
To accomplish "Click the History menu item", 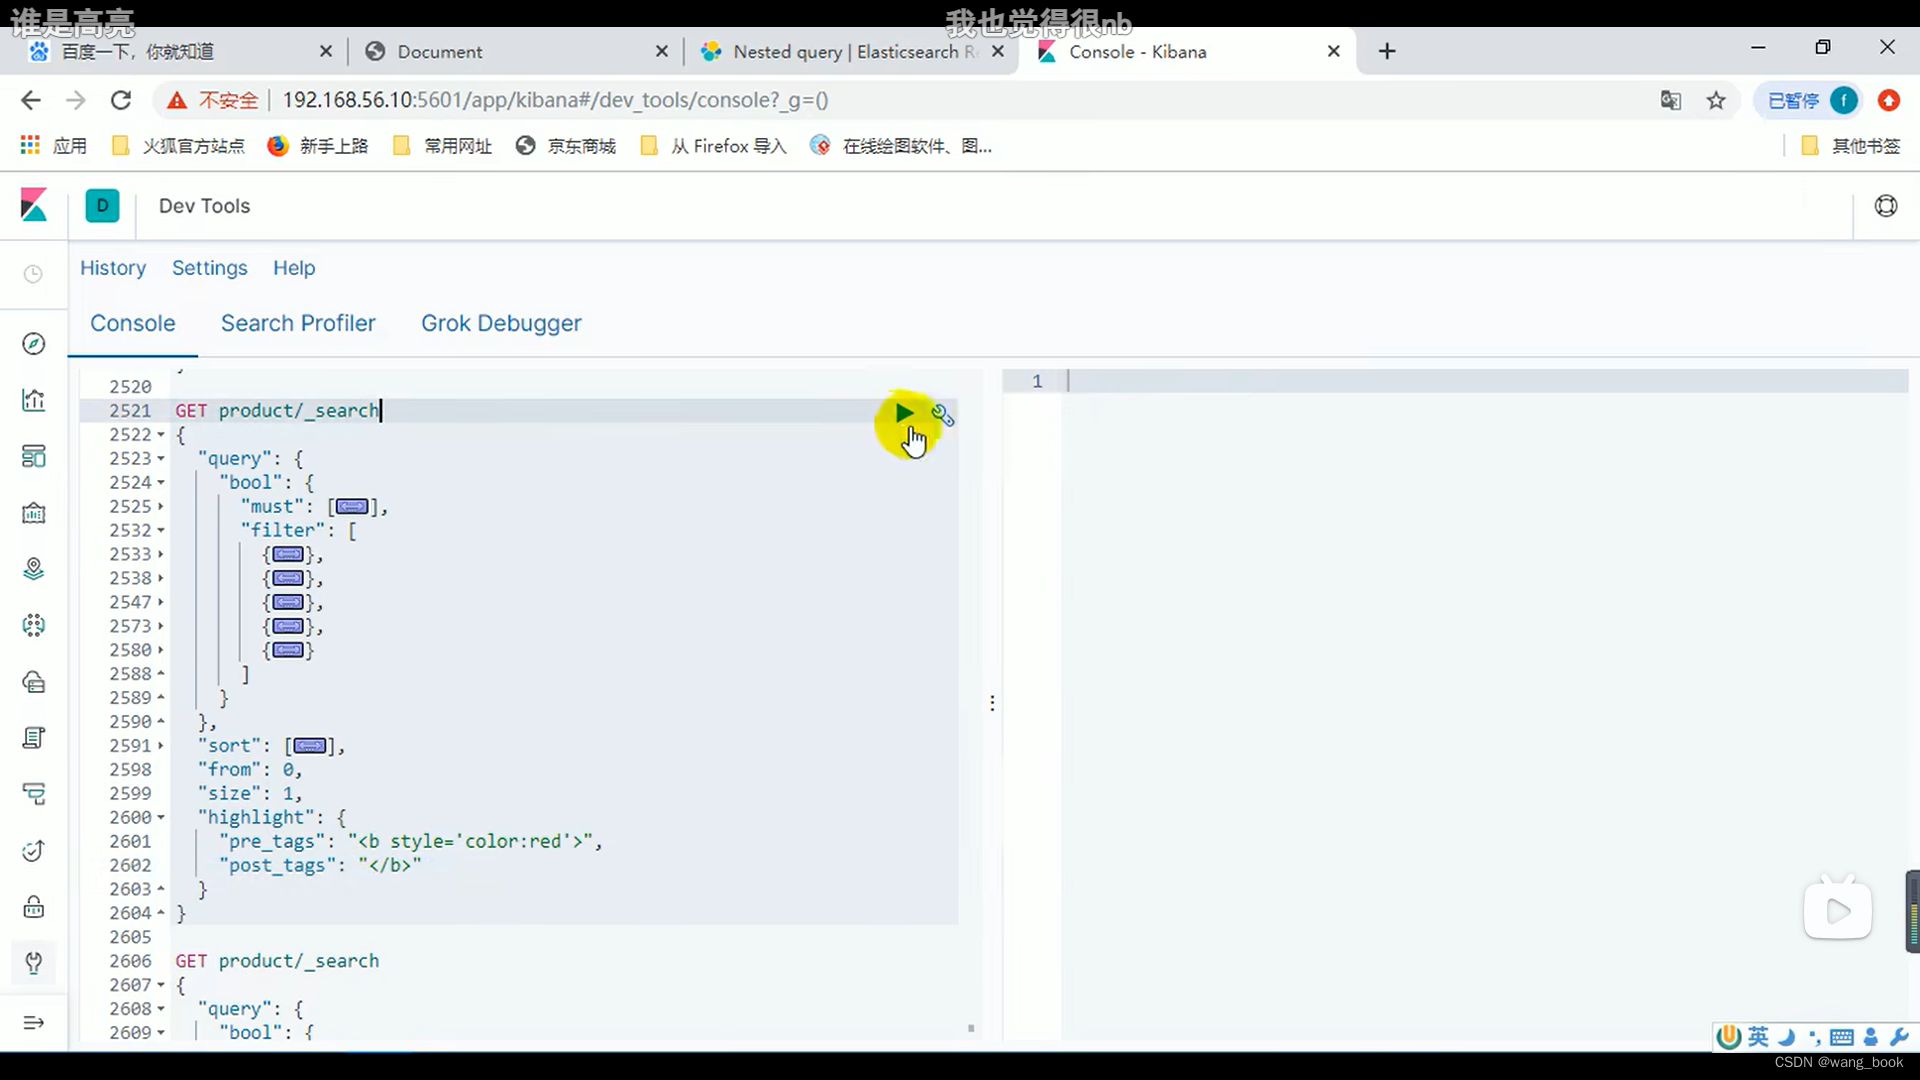I will pyautogui.click(x=113, y=266).
